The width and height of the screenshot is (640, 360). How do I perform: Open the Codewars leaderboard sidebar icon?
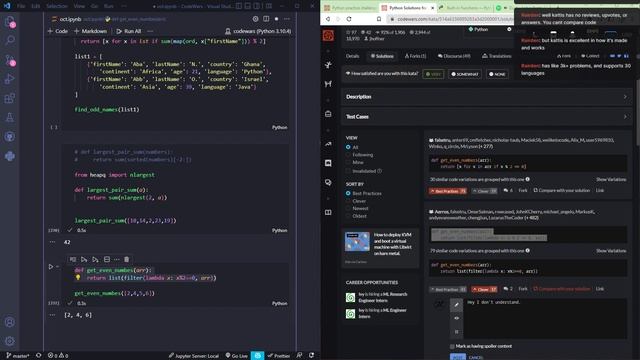[328, 144]
